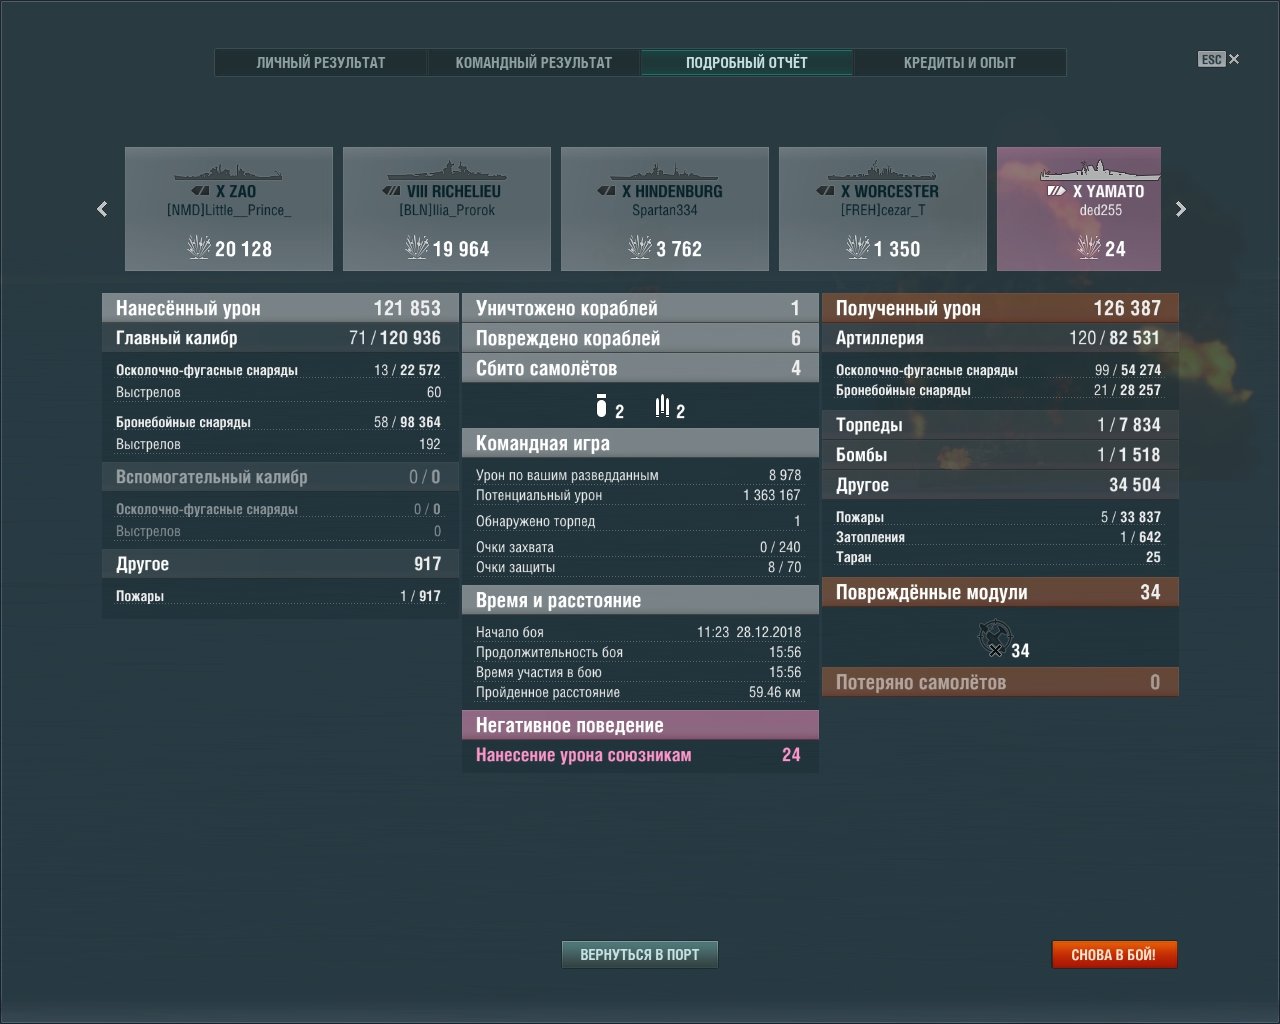This screenshot has width=1280, height=1024.
Task: Click the battleship class icon next to X YAMATO
Action: click(x=1056, y=191)
